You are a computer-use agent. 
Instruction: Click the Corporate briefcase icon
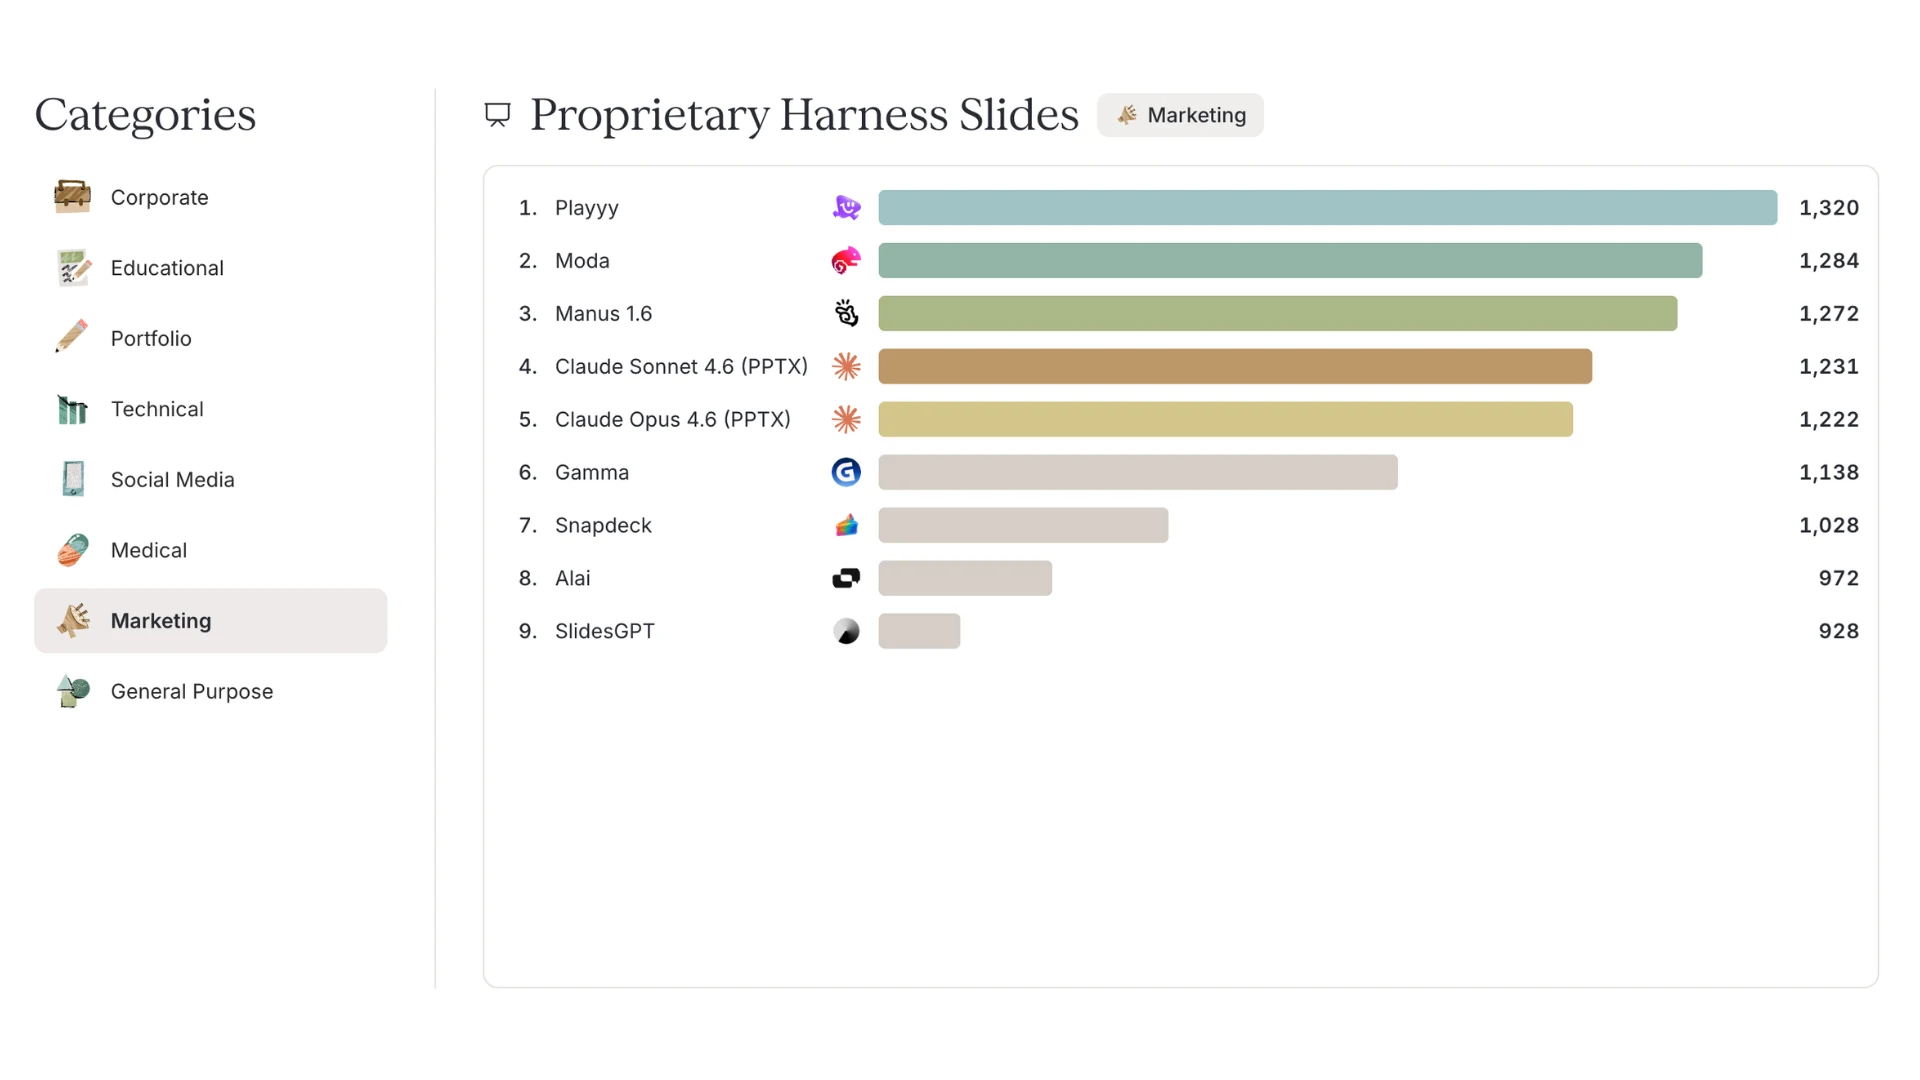(x=73, y=197)
